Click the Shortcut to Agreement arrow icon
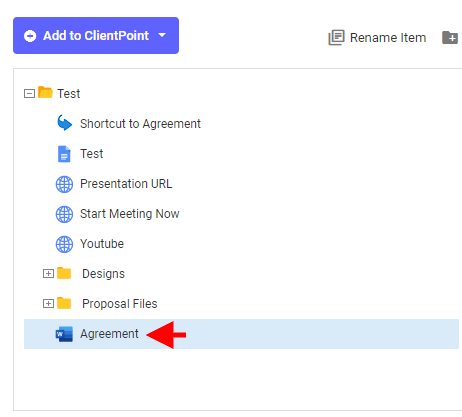The image size is (462, 417). coord(64,123)
